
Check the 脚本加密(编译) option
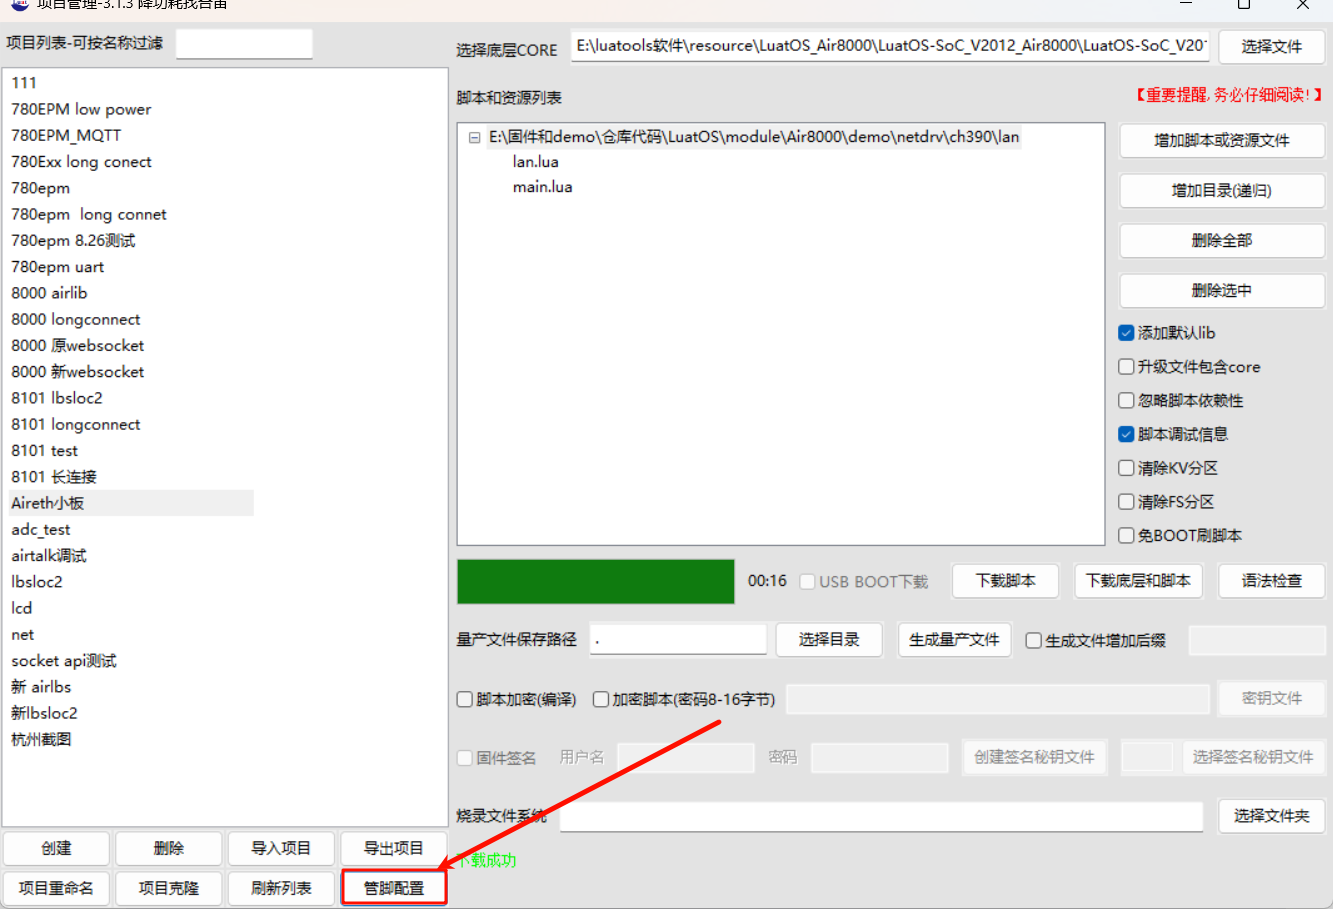(465, 700)
